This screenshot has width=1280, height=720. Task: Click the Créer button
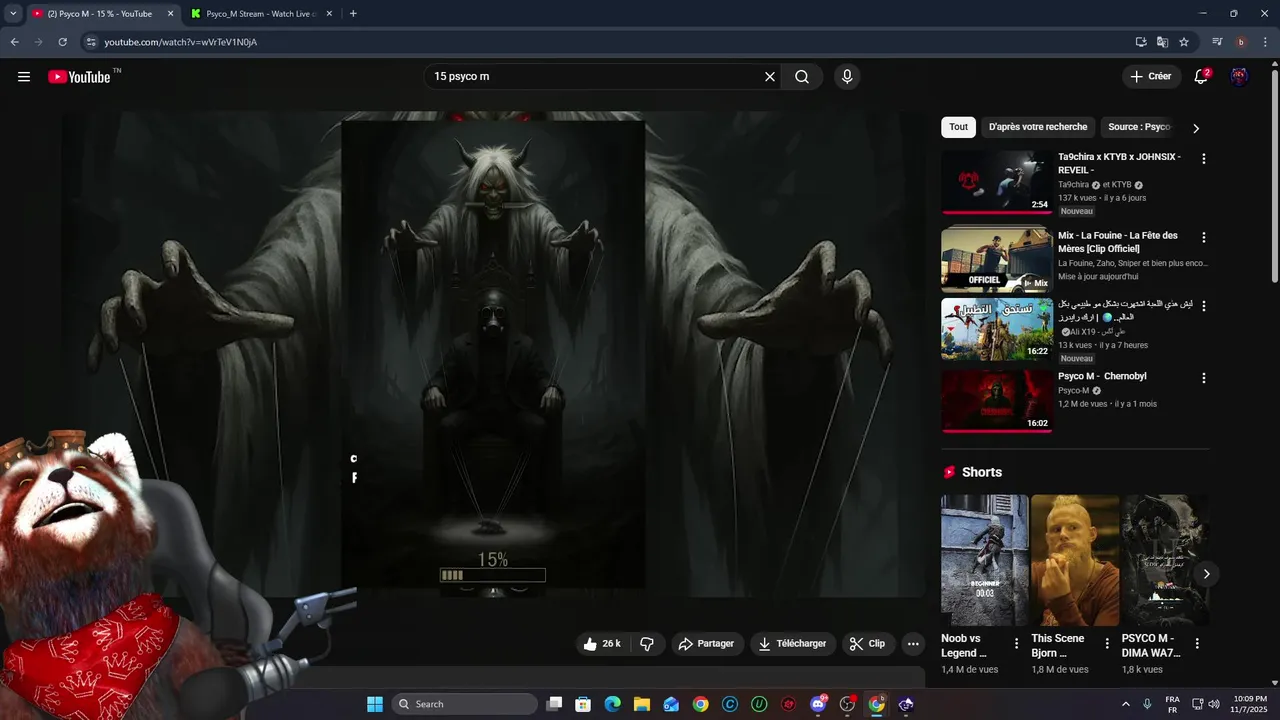tap(1150, 77)
